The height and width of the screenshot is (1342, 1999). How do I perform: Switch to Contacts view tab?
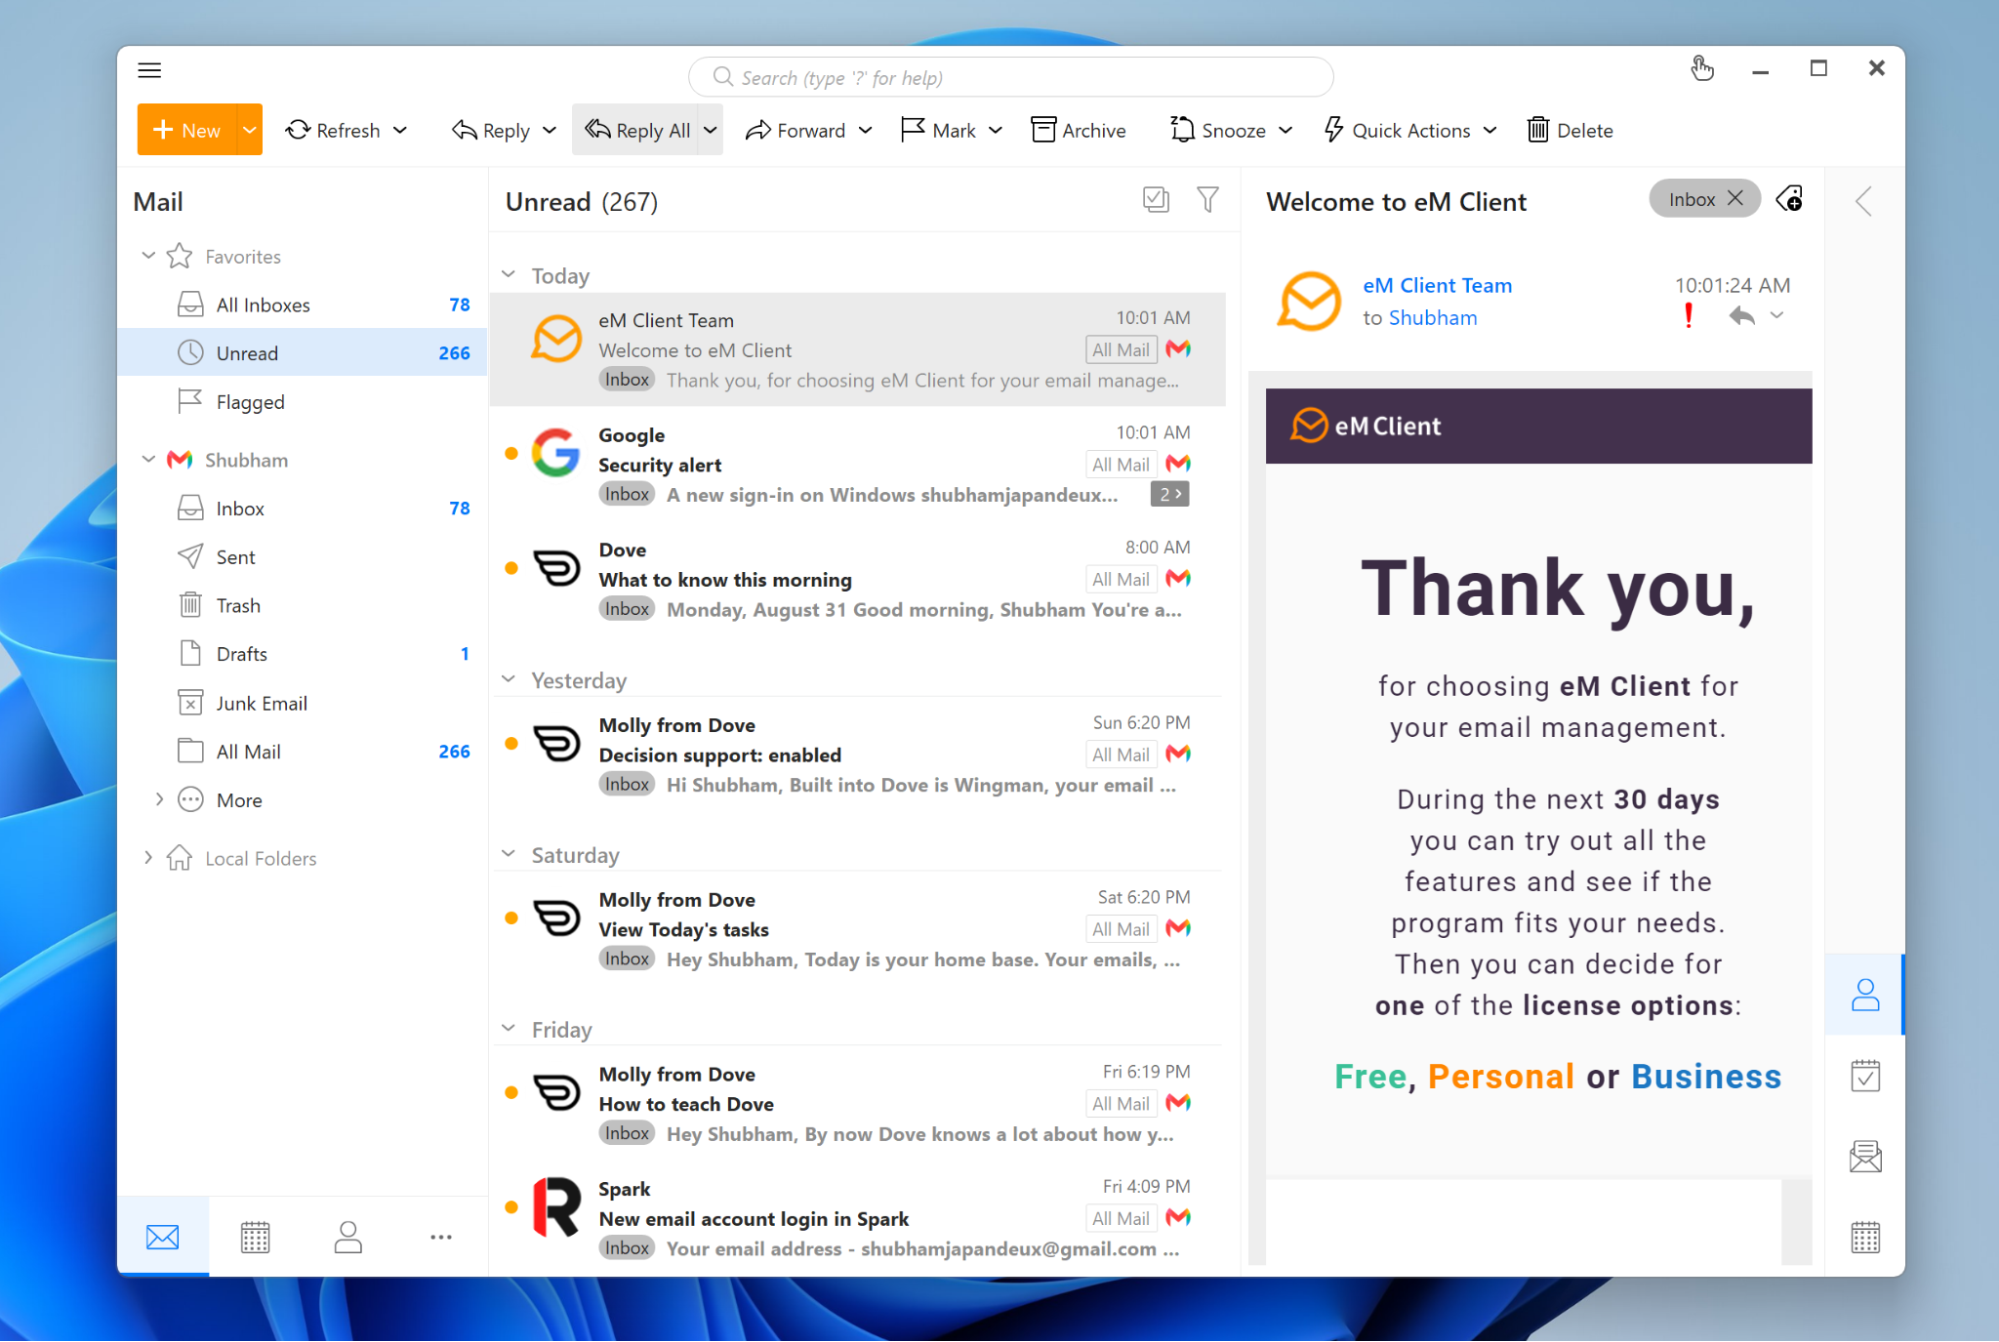pyautogui.click(x=348, y=1237)
